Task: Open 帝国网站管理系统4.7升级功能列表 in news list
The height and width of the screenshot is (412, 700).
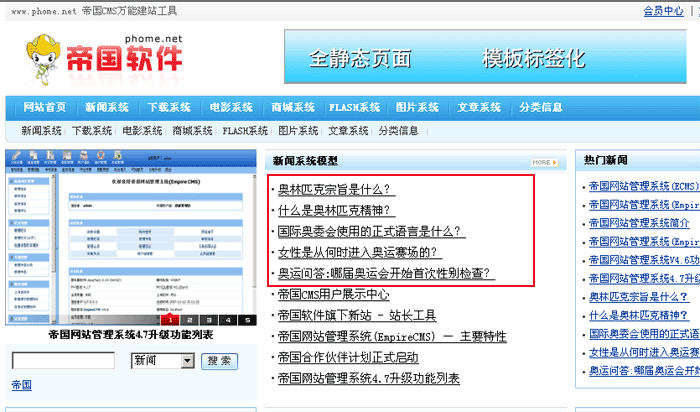Action: point(369,379)
